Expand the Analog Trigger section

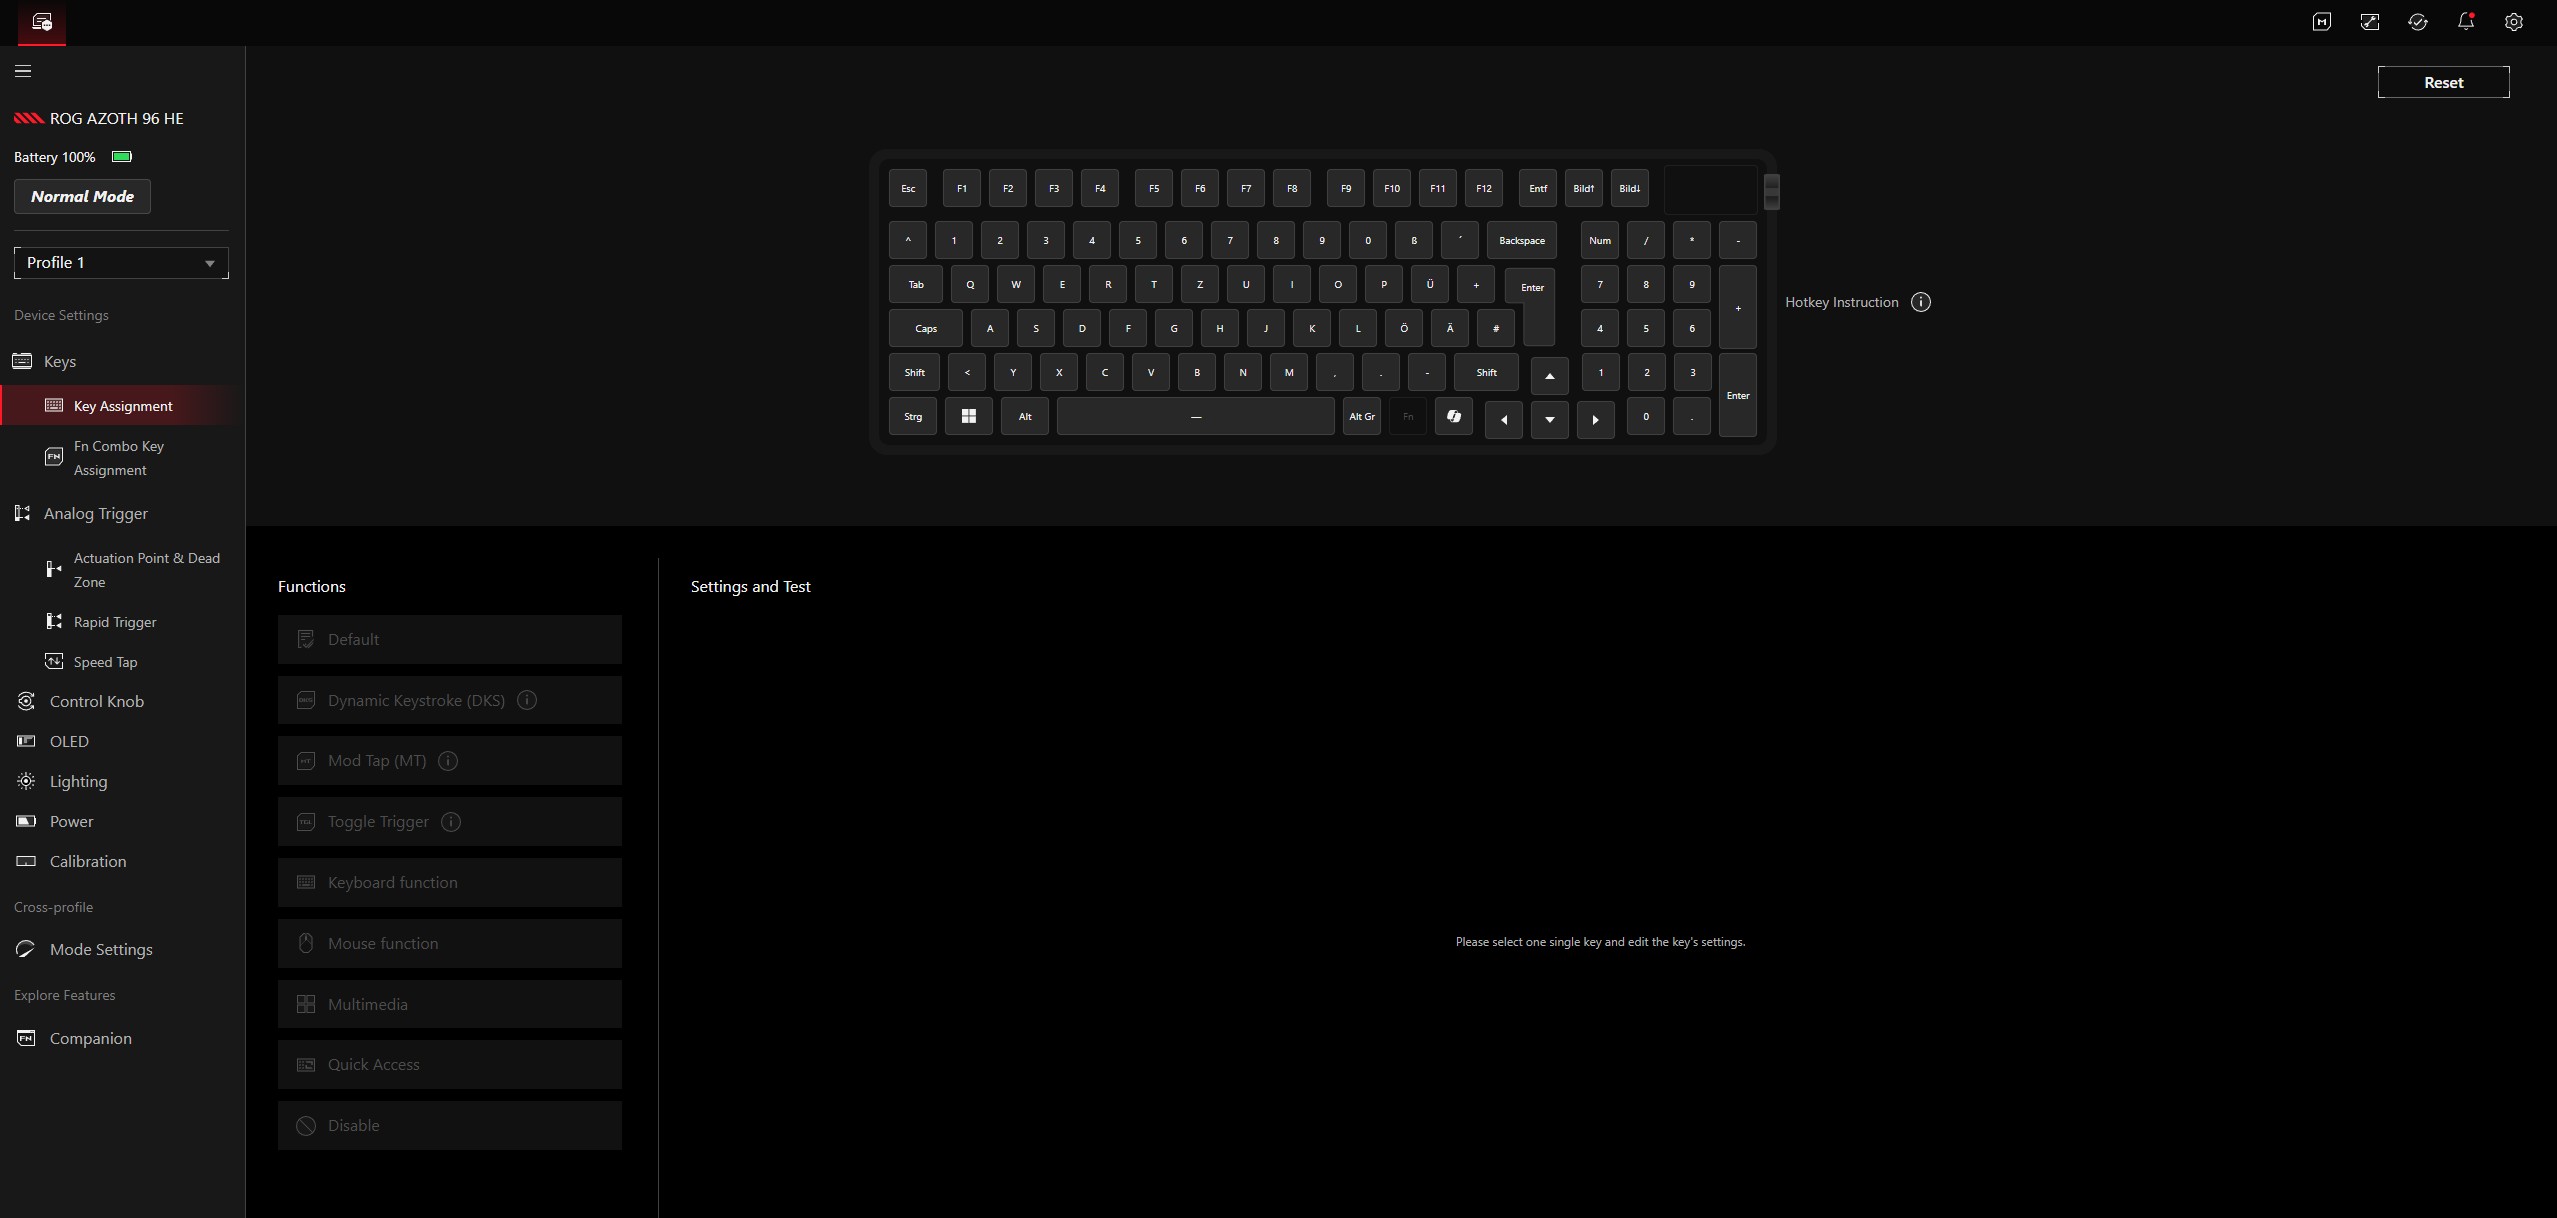[95, 513]
